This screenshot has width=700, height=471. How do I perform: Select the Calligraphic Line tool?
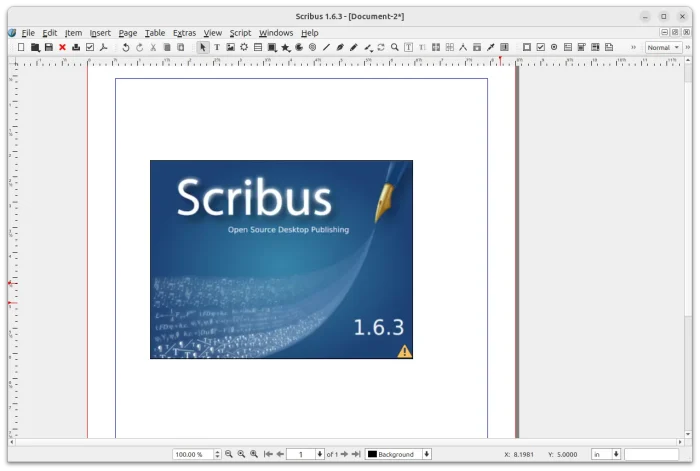point(368,47)
